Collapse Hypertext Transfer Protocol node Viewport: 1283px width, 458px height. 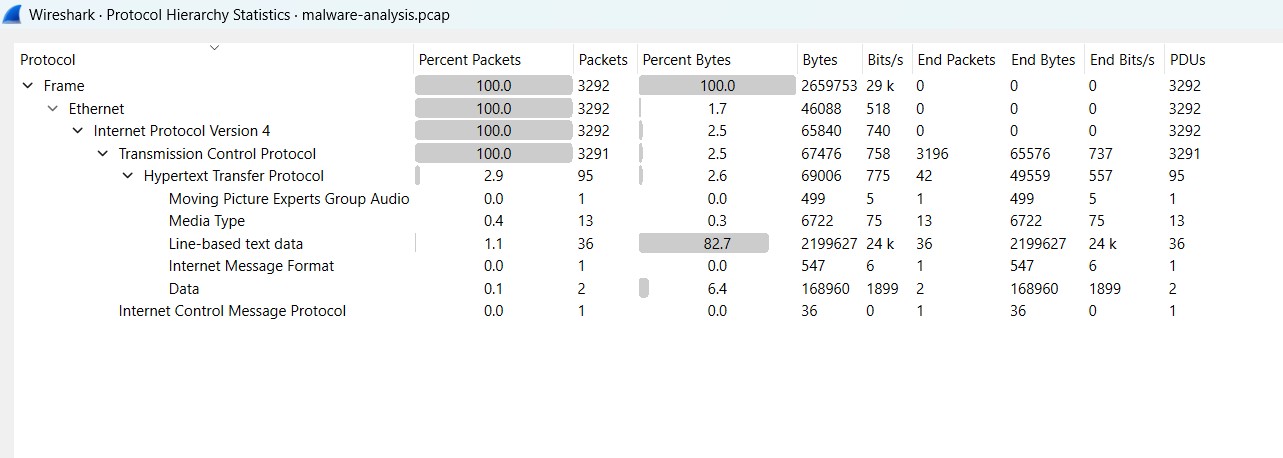click(x=127, y=176)
